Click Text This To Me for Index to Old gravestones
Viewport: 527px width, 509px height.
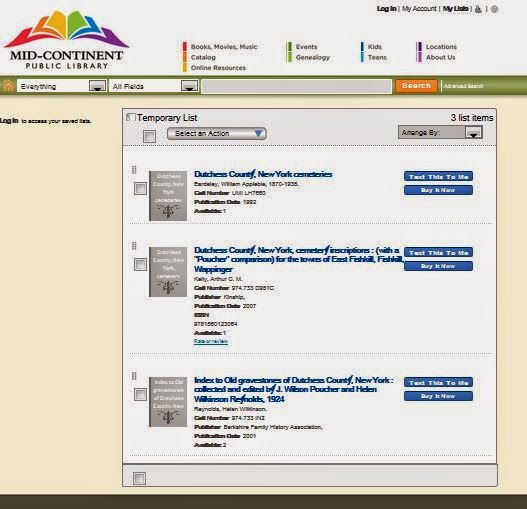(438, 383)
